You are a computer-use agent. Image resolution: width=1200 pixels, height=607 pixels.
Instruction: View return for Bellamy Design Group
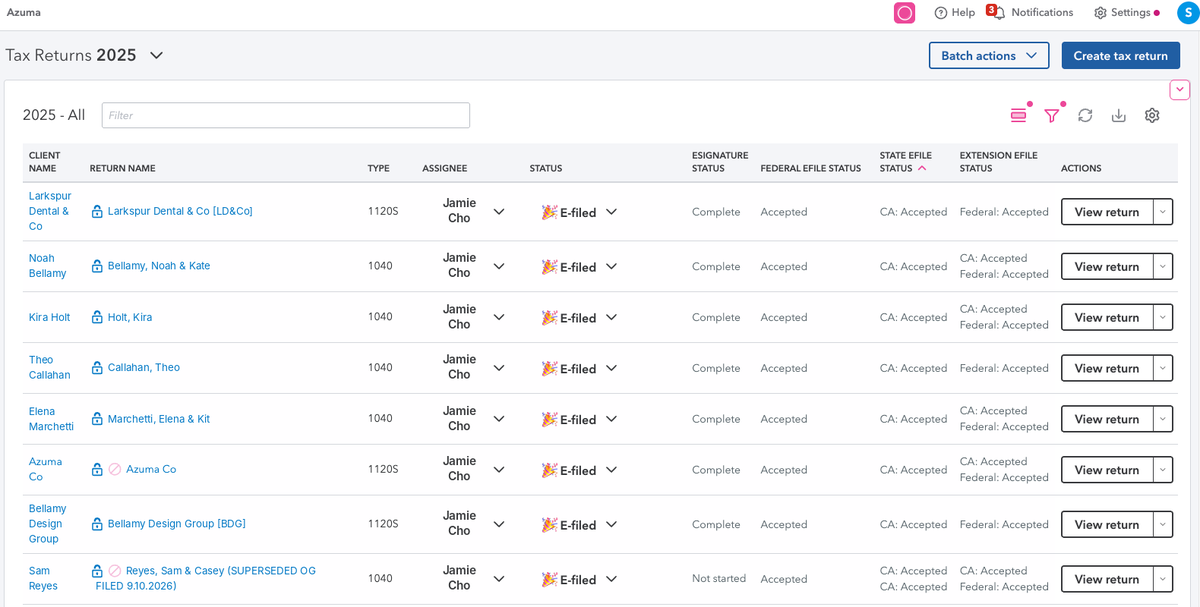(x=1106, y=525)
